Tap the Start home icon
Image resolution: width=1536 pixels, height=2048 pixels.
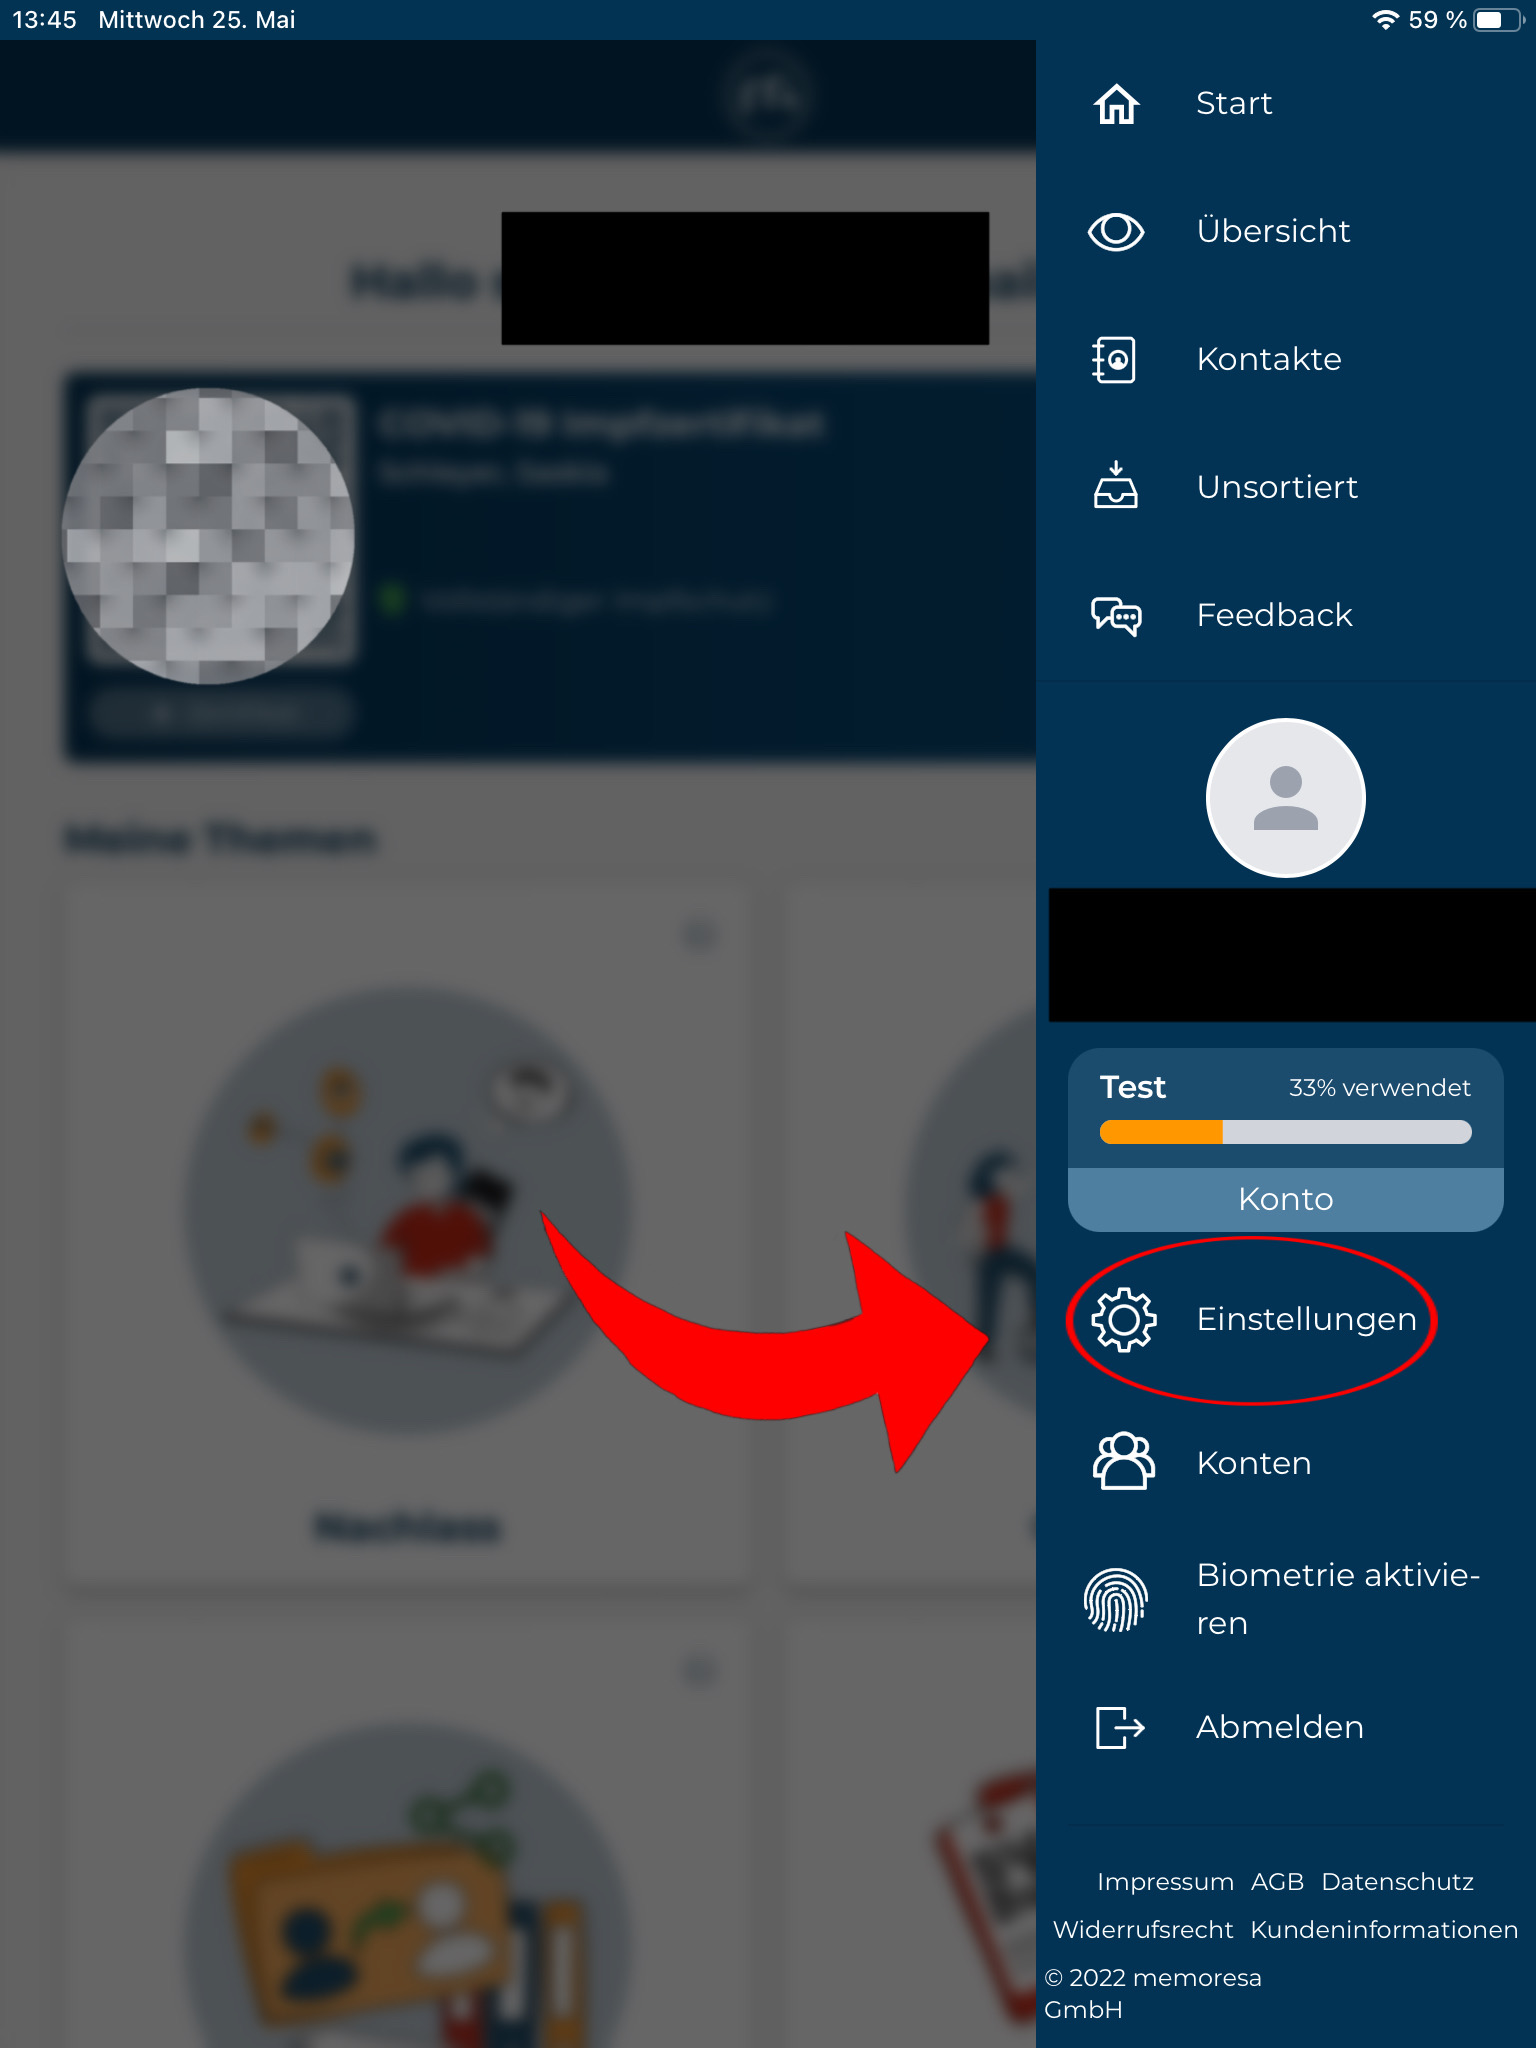click(x=1116, y=103)
